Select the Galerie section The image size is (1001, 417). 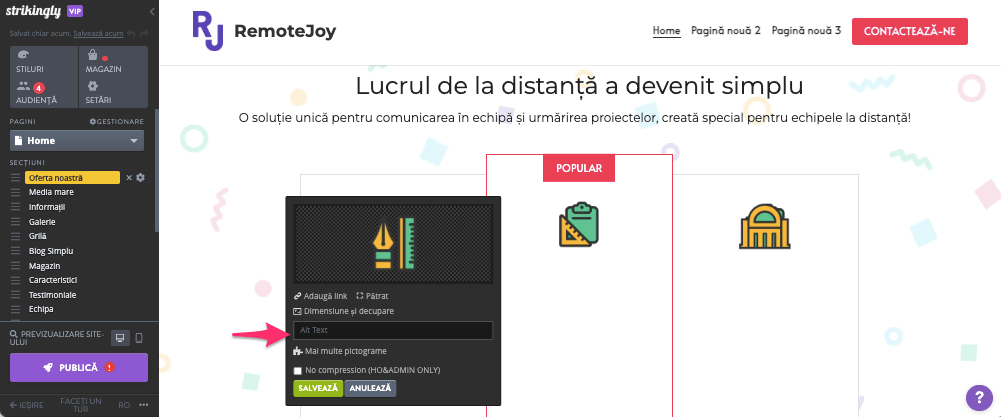pyautogui.click(x=42, y=222)
